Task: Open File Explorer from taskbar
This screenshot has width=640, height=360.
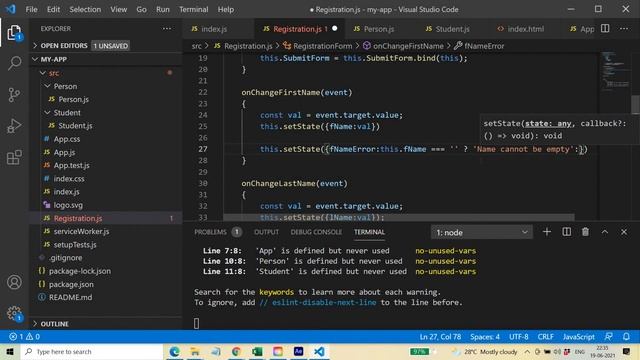Action: (195, 351)
